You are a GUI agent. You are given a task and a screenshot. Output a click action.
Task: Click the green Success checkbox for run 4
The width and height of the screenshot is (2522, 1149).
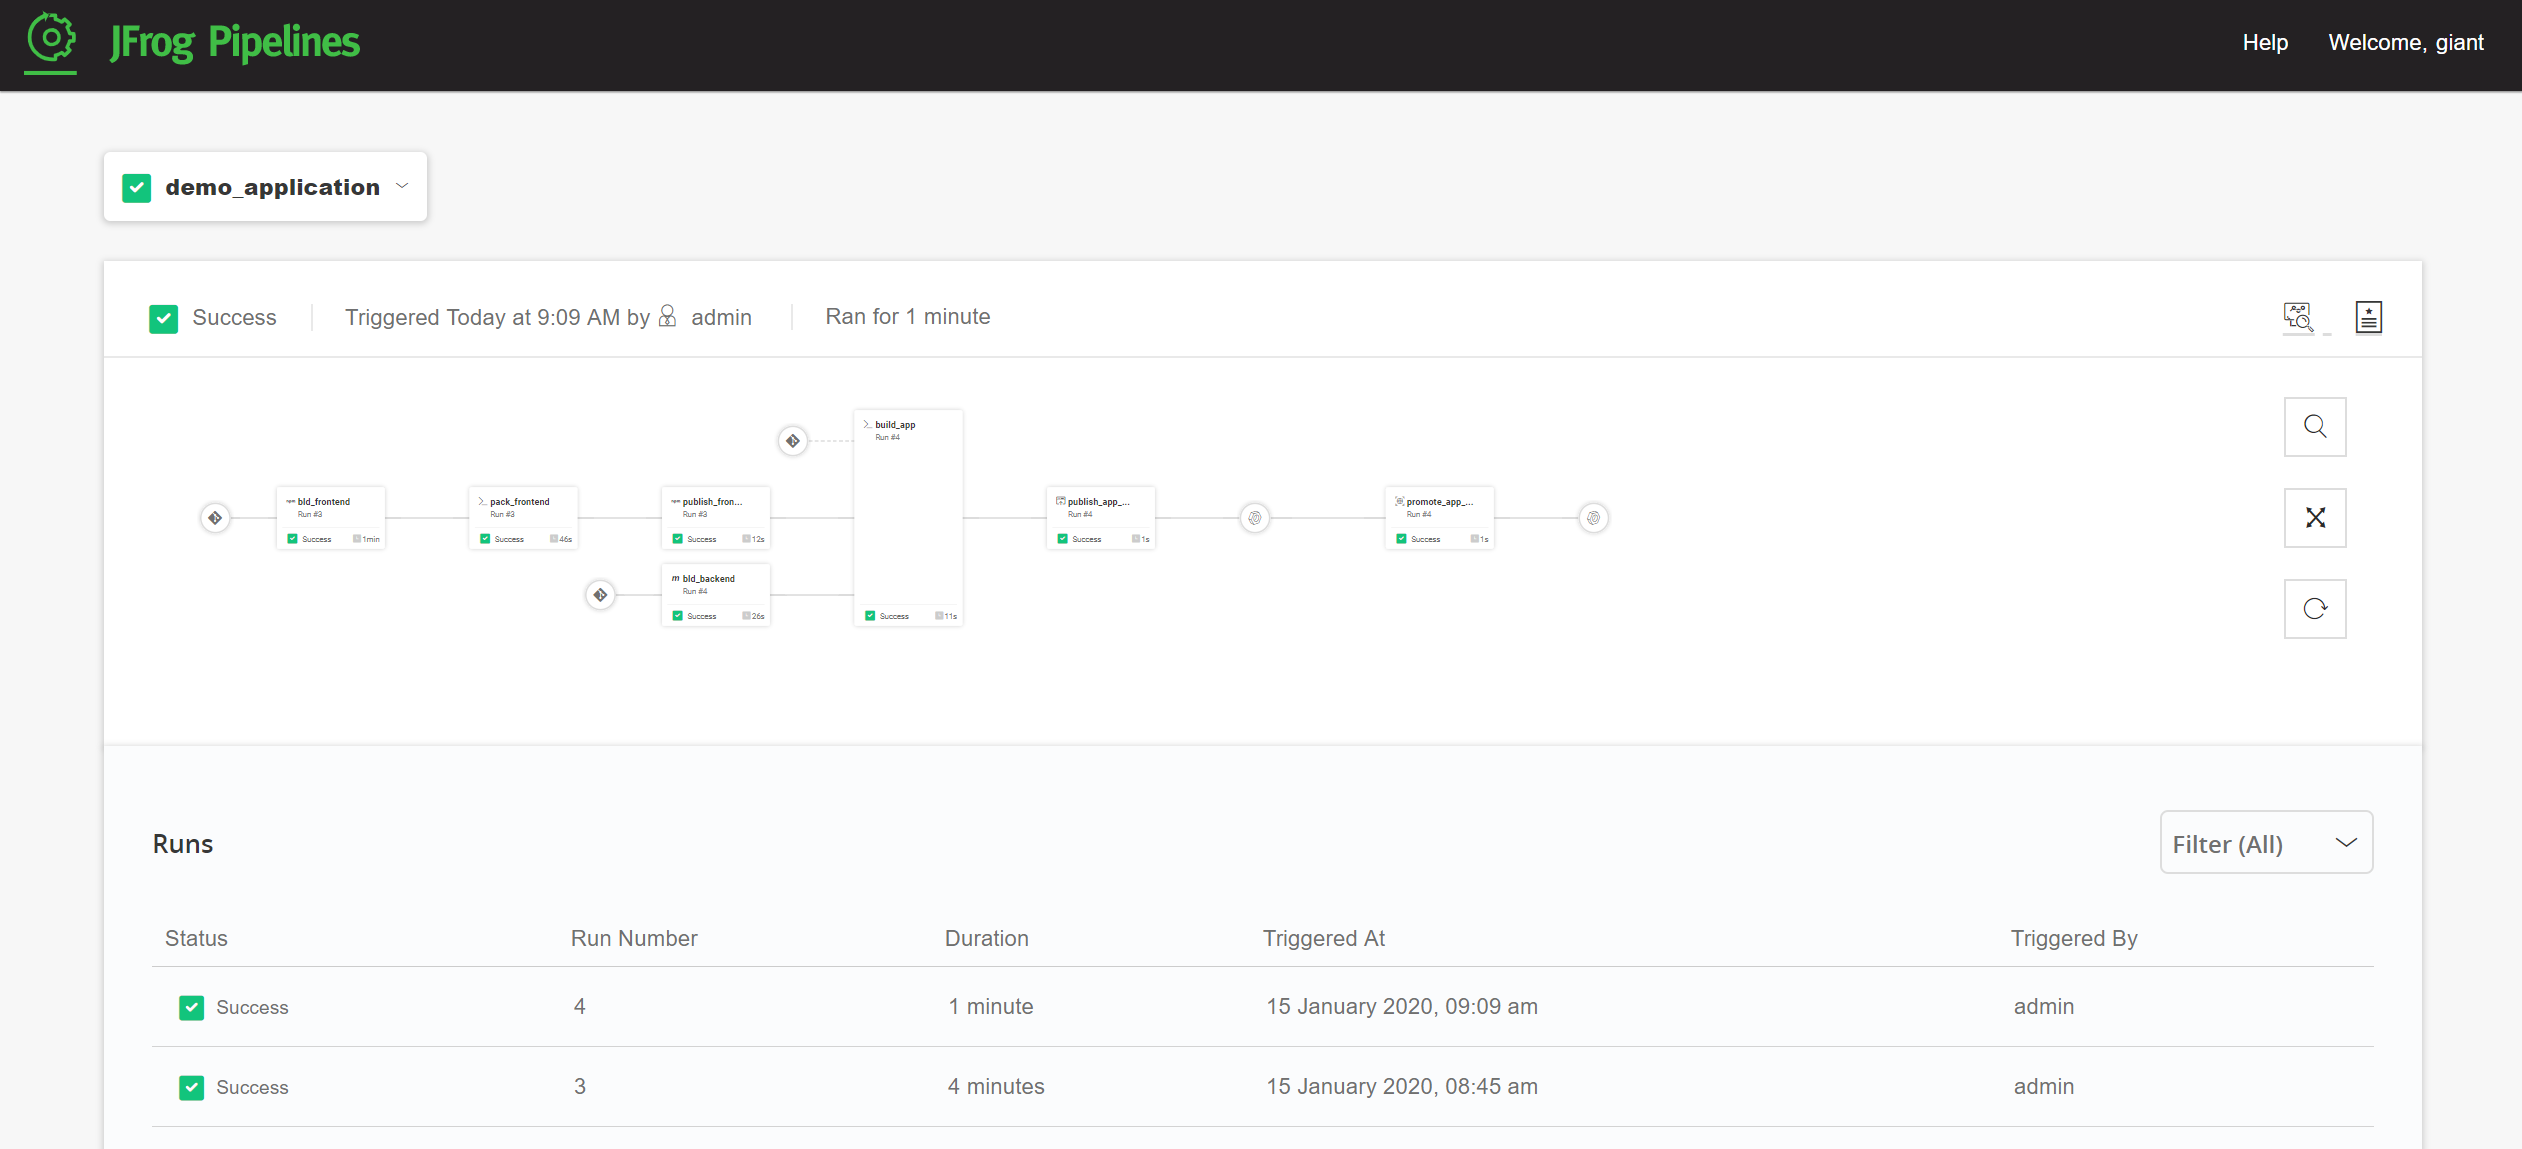pos(191,1007)
